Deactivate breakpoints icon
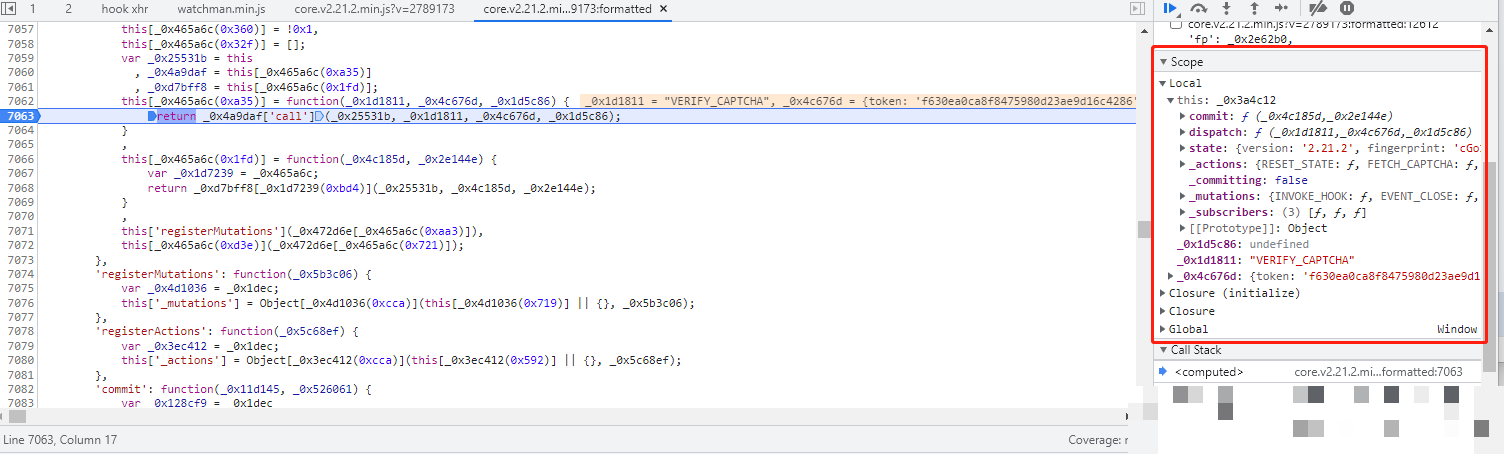The height and width of the screenshot is (454, 1504). (1318, 8)
